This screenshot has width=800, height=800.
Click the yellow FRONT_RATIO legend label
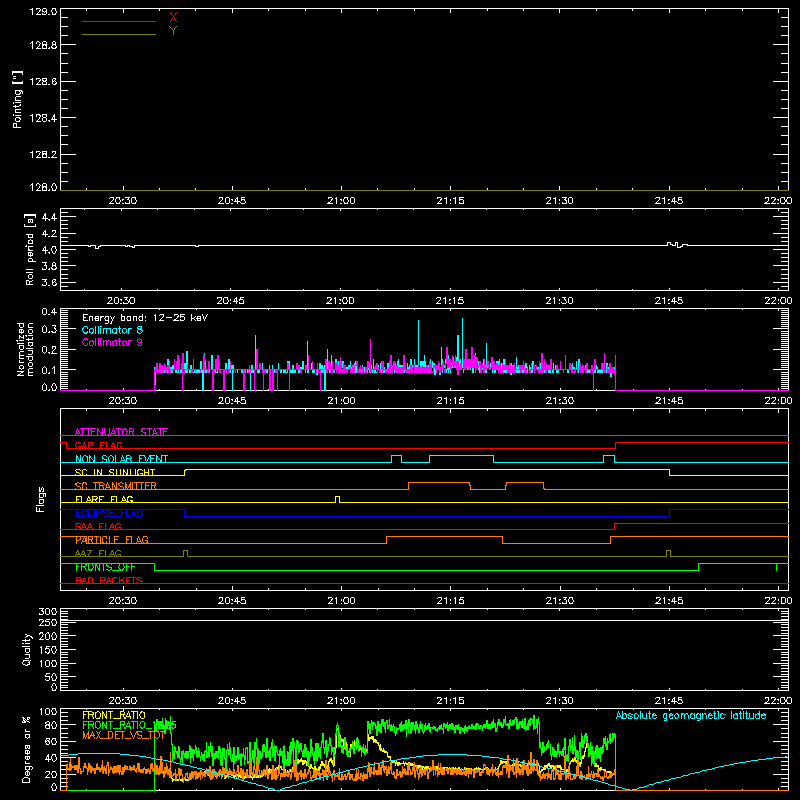[114, 715]
